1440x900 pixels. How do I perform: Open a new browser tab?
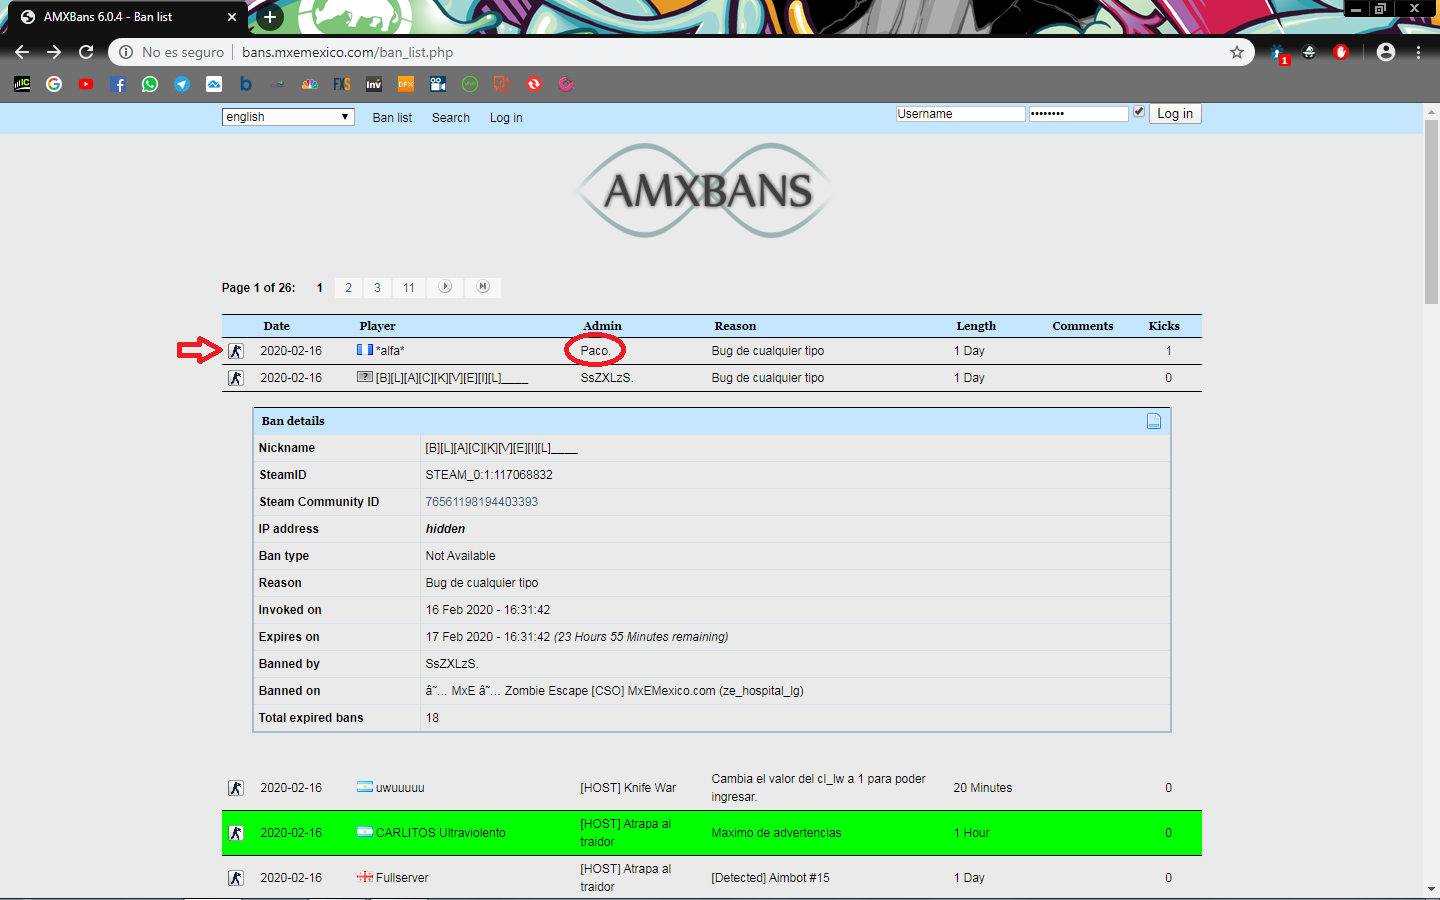point(269,17)
